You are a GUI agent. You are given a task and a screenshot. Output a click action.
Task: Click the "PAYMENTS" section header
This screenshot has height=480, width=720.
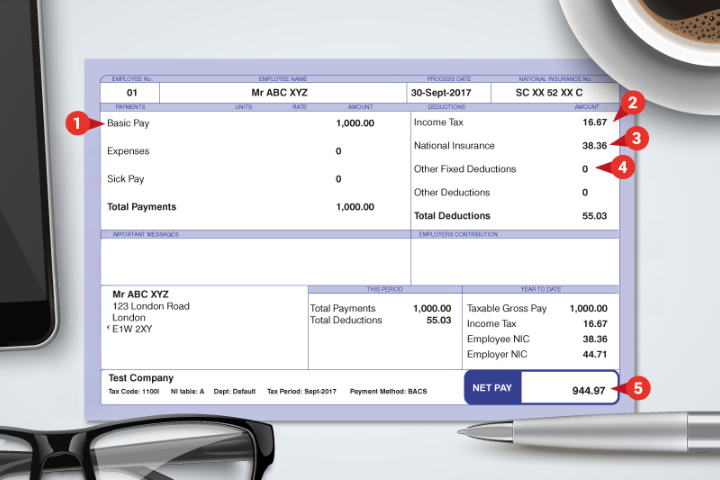(x=130, y=107)
